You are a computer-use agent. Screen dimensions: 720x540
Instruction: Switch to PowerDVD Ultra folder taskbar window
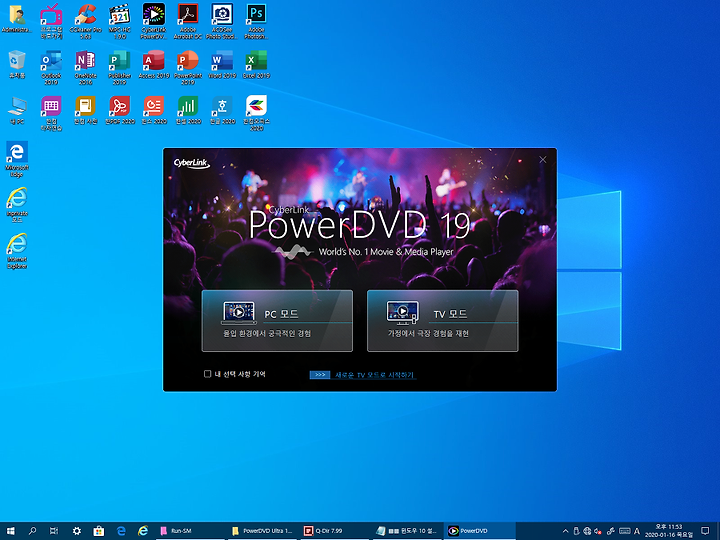[x=262, y=531]
